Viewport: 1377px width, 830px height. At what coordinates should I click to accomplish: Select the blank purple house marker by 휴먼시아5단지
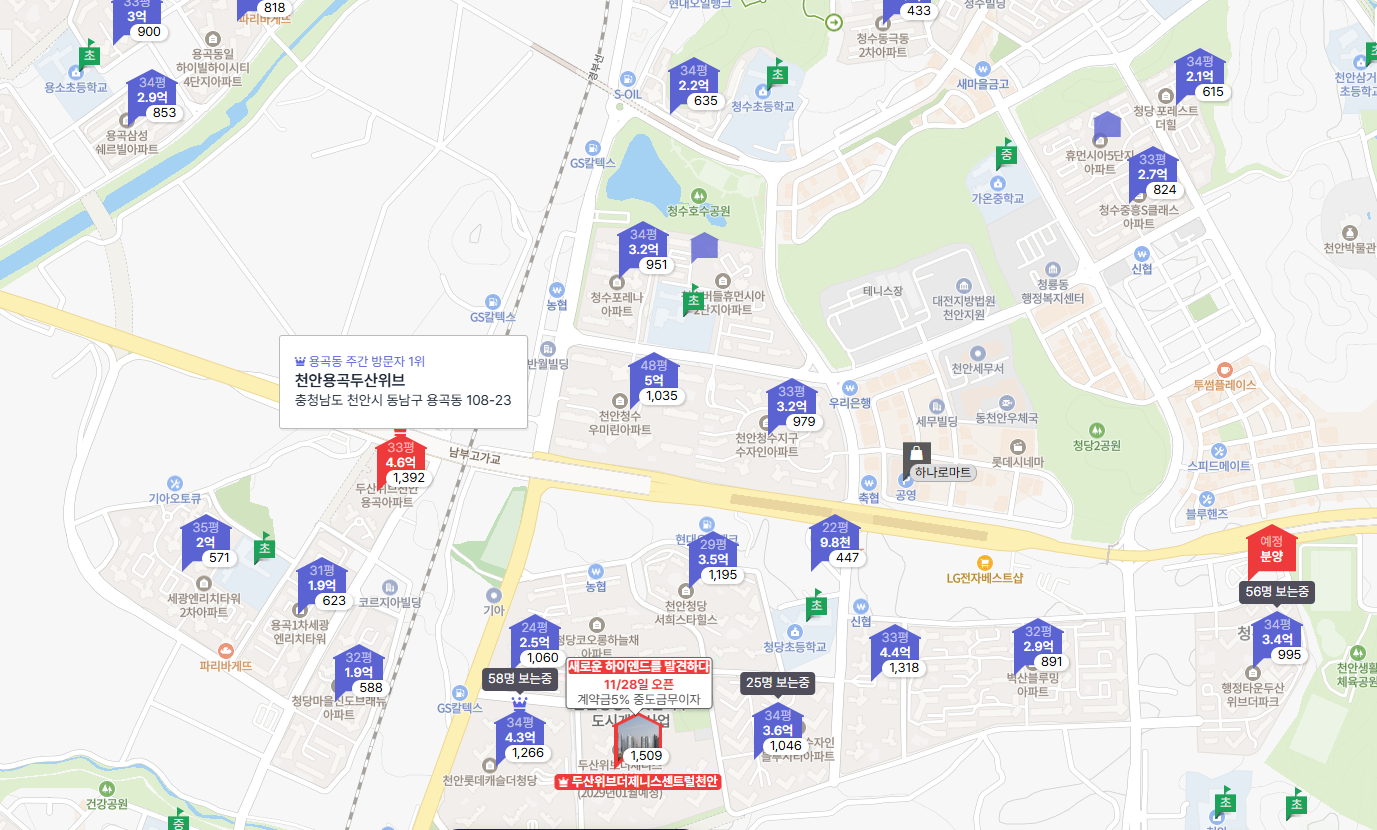click(1106, 127)
